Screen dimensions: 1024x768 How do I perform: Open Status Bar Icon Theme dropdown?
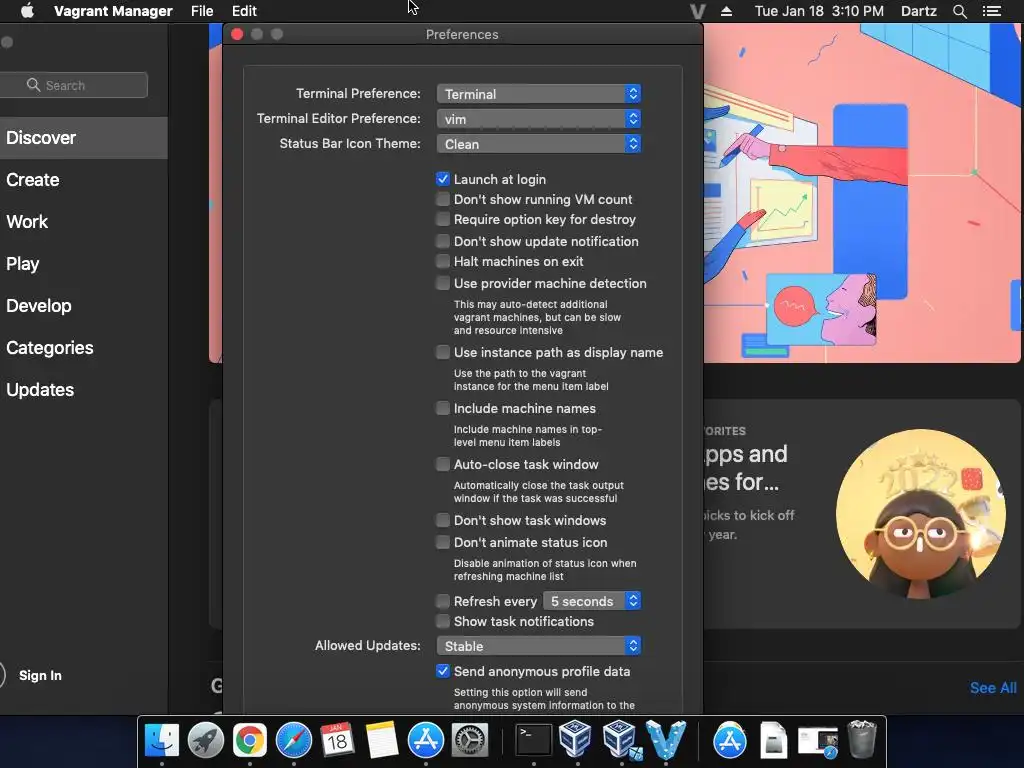[x=539, y=144]
